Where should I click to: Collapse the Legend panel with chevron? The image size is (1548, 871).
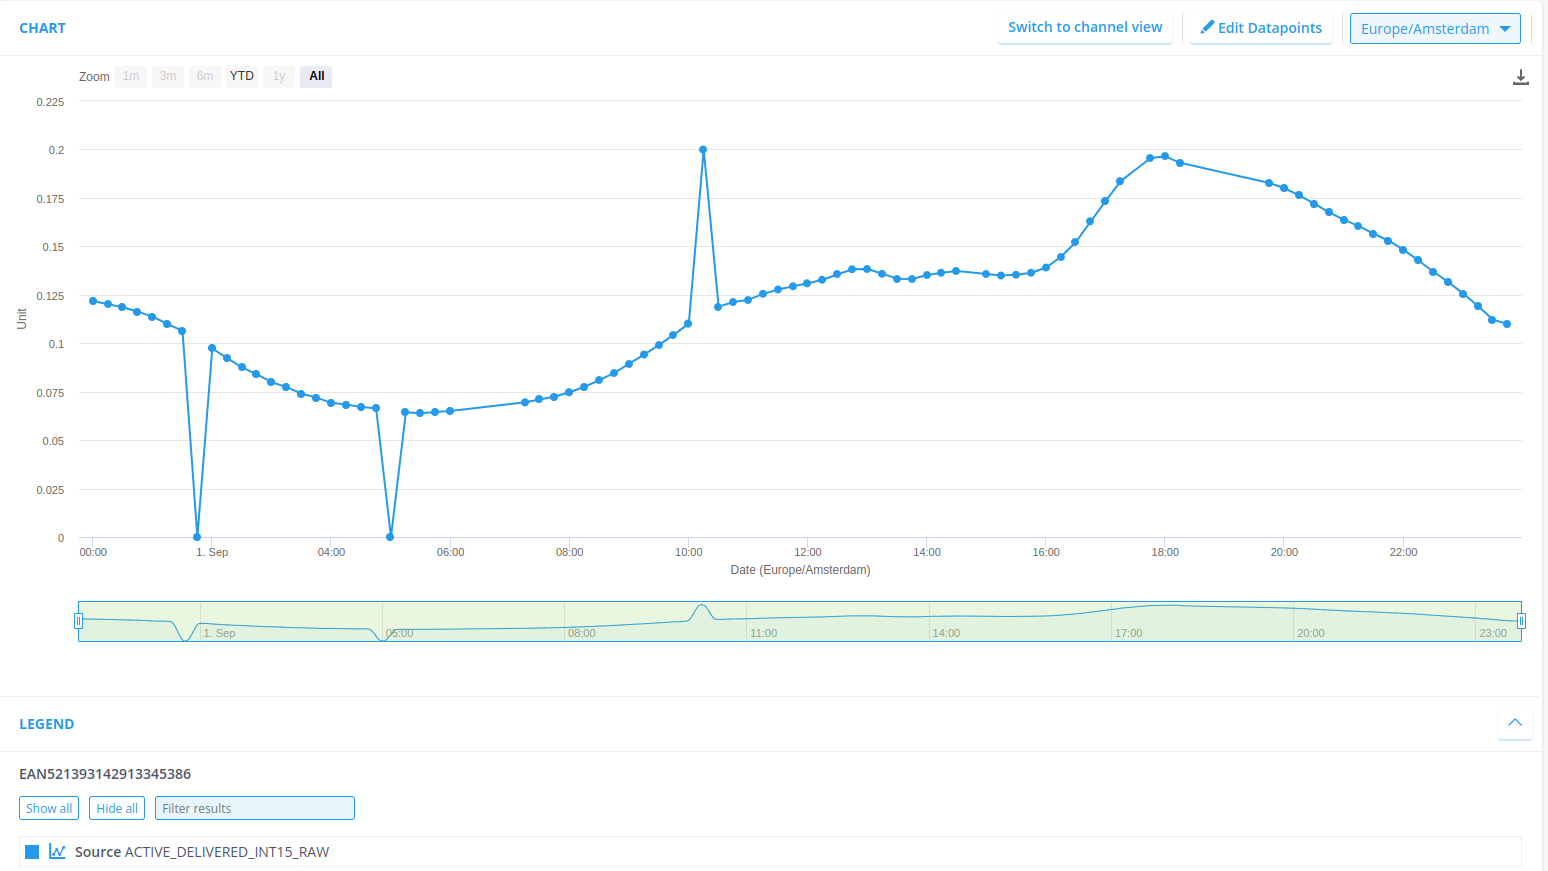pyautogui.click(x=1514, y=723)
